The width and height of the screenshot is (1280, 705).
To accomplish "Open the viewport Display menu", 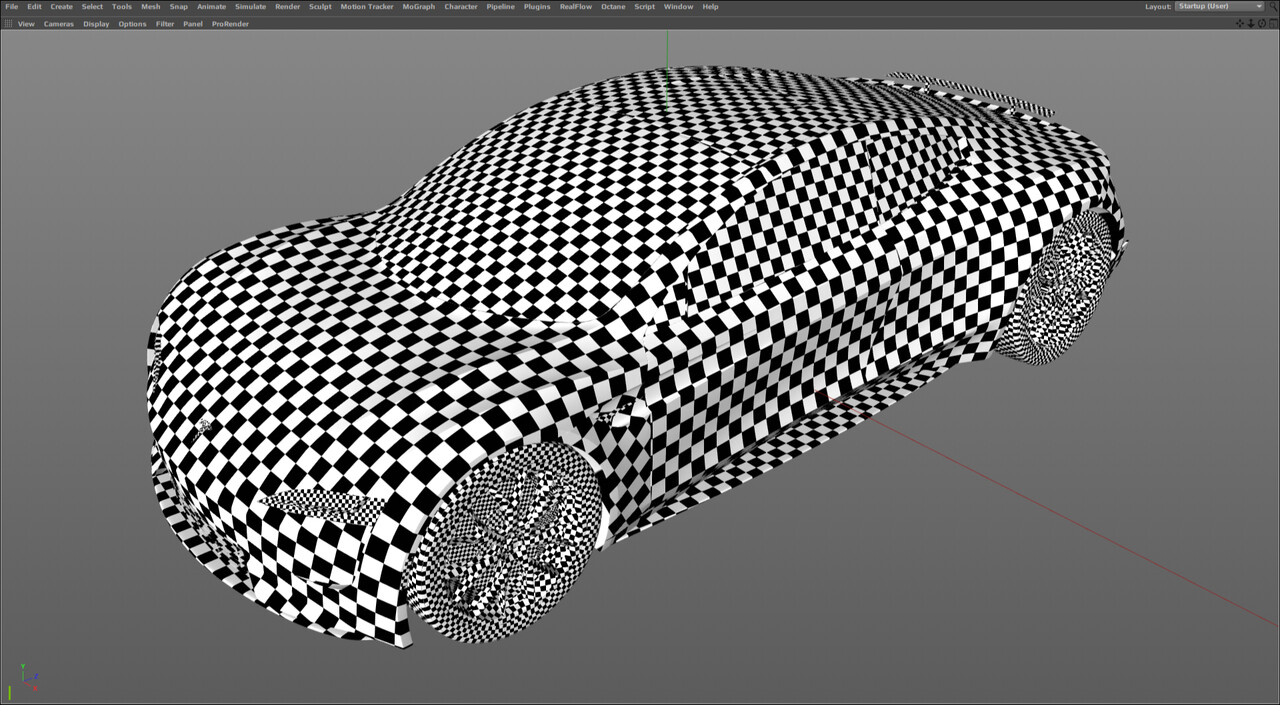I will (96, 23).
